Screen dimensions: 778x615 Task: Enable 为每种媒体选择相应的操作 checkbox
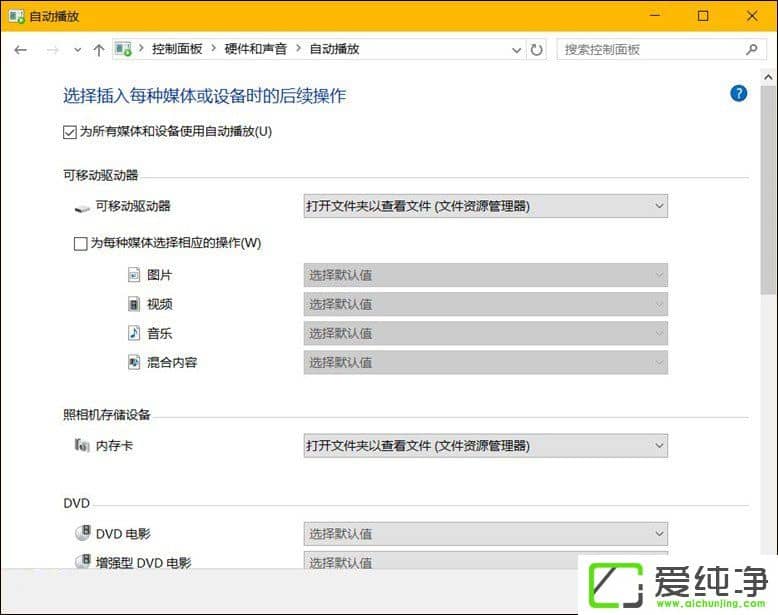(x=81, y=242)
